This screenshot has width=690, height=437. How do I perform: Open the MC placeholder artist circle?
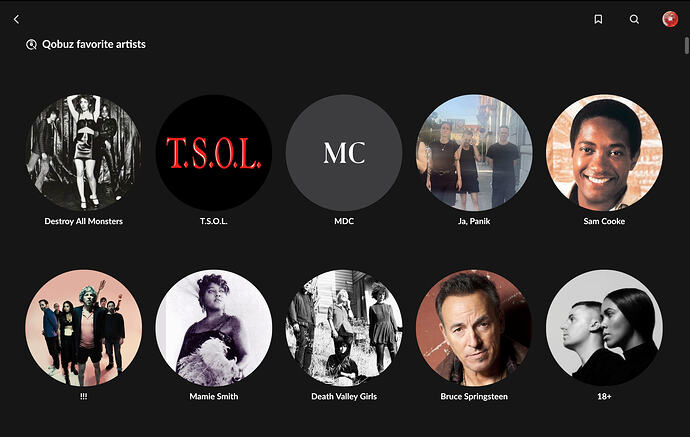click(344, 153)
